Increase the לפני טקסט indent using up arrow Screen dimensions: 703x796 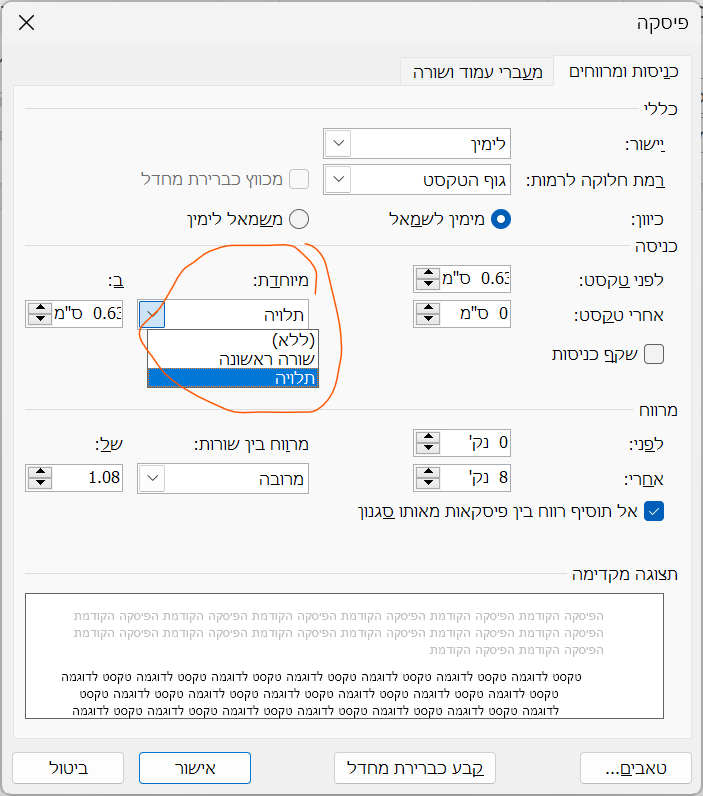tap(426, 273)
